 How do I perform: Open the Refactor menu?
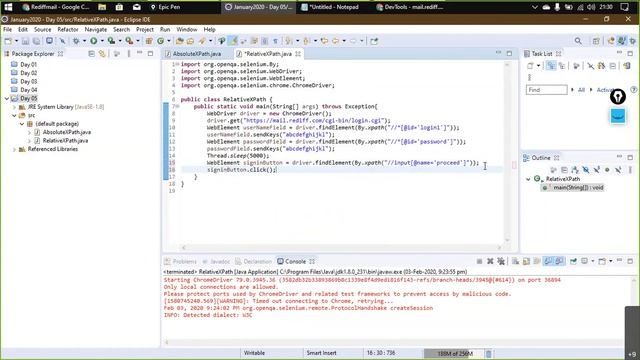[x=68, y=30]
